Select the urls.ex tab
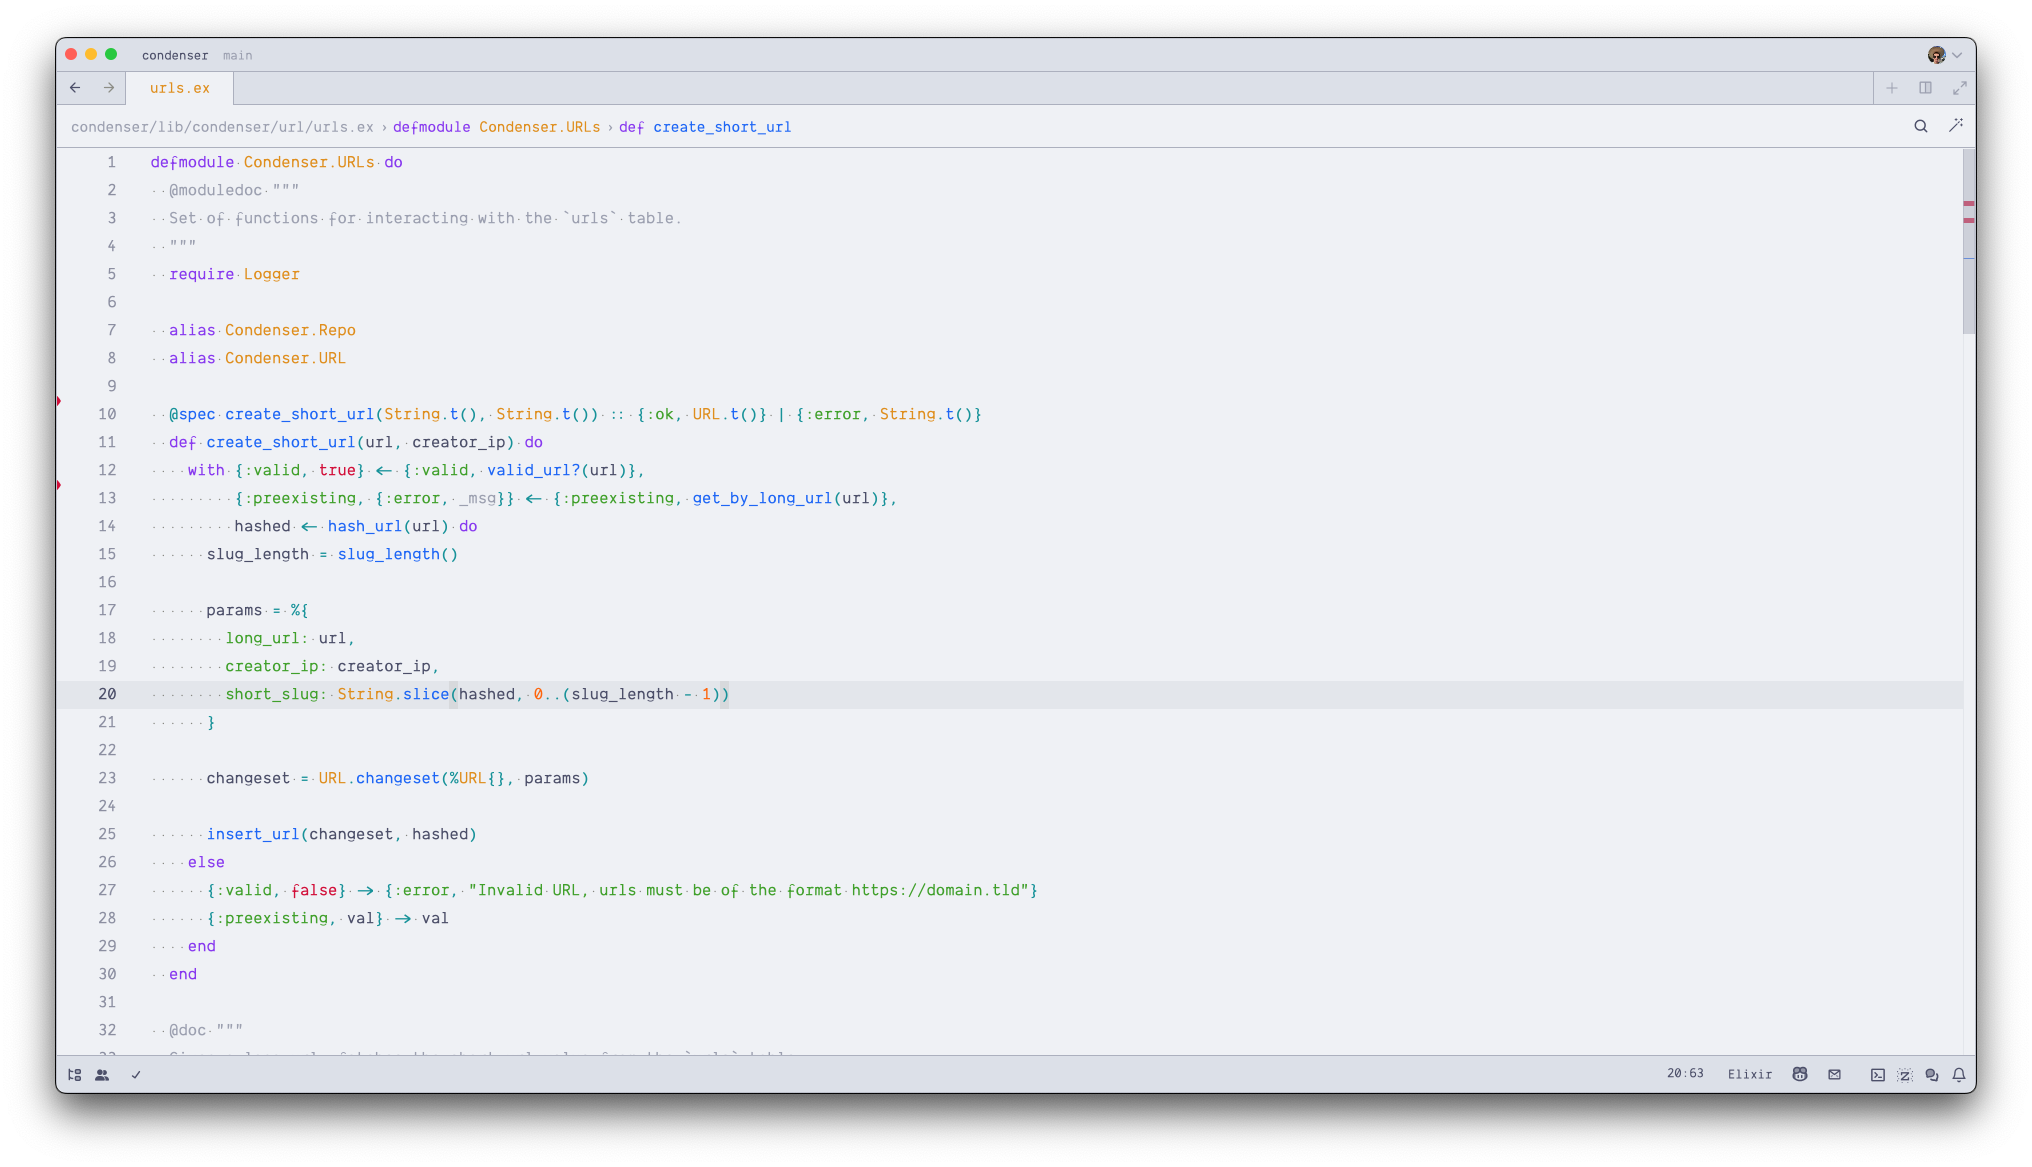The width and height of the screenshot is (2032, 1167). coord(180,88)
